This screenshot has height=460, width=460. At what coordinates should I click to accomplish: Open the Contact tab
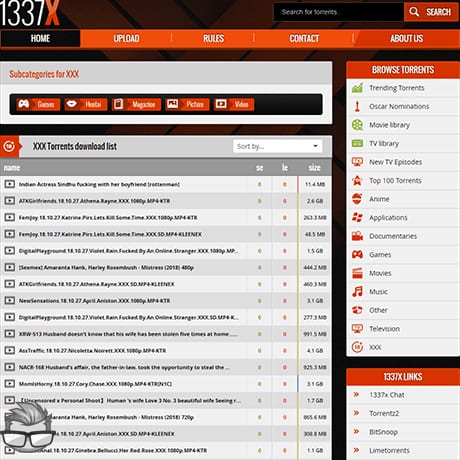click(x=304, y=38)
